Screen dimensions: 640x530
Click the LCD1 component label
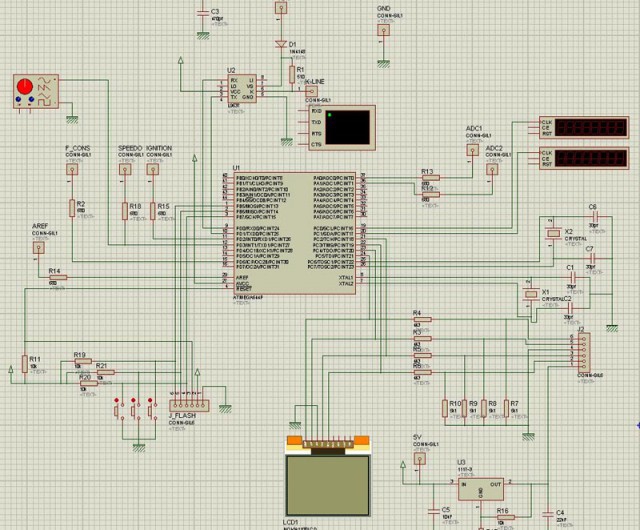pyautogui.click(x=291, y=522)
